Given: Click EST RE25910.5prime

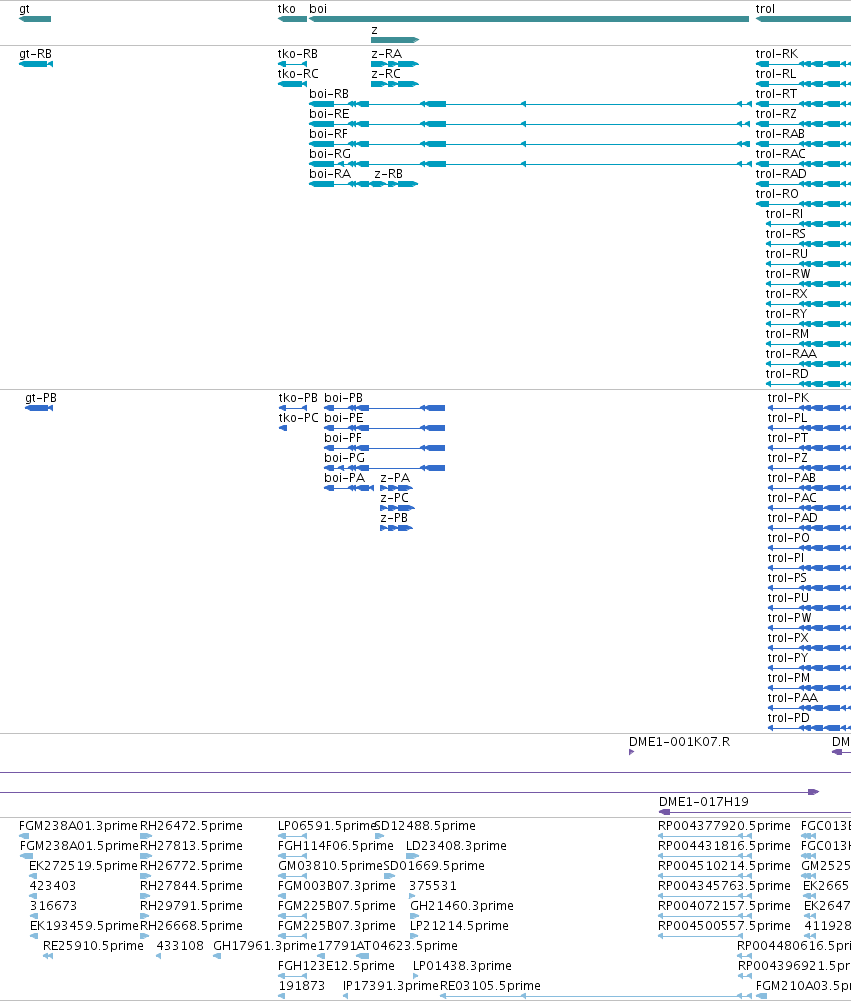Looking at the screenshot, I should pos(93,946).
